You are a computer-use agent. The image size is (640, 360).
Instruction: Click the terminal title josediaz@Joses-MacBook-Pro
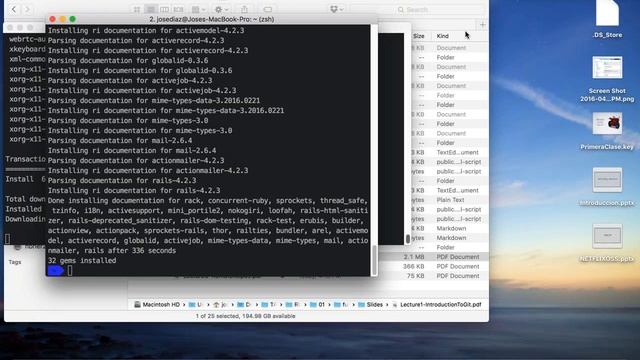pos(211,19)
